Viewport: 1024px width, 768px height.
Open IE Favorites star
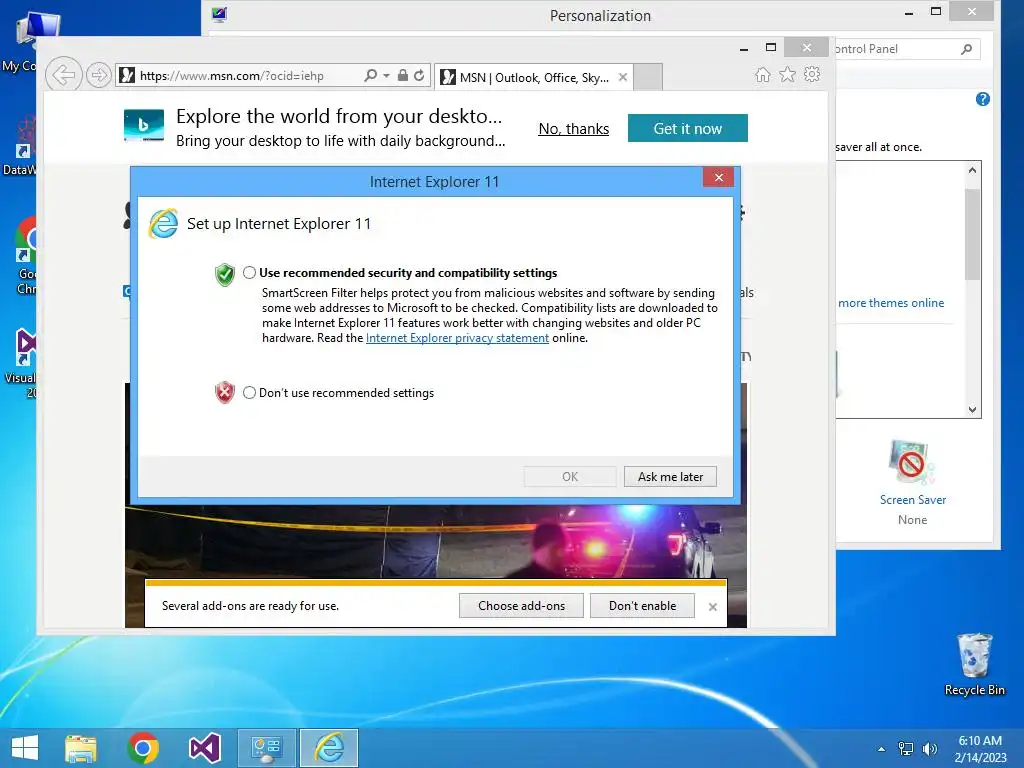coord(788,74)
